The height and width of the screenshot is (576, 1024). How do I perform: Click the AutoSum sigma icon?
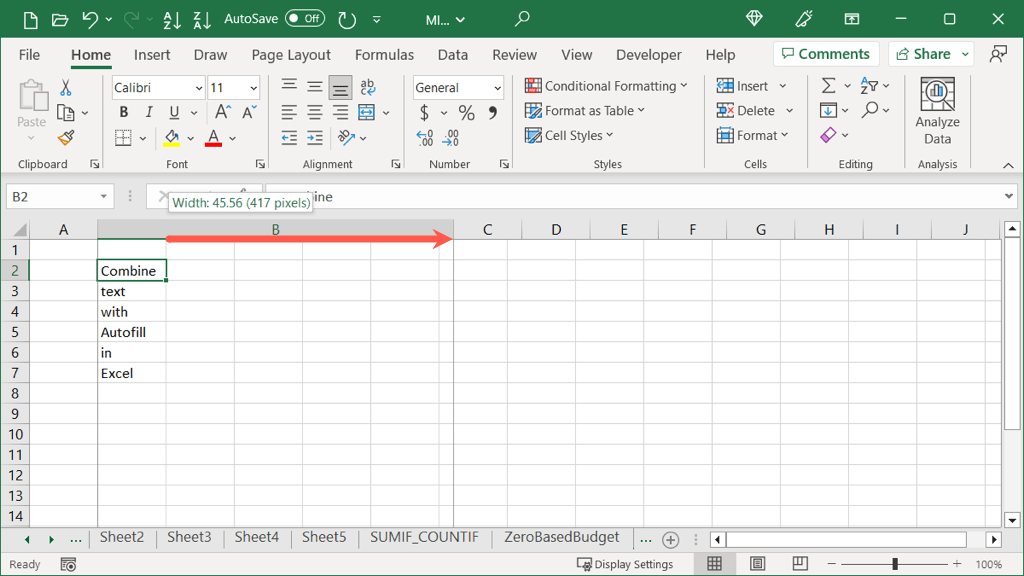828,86
